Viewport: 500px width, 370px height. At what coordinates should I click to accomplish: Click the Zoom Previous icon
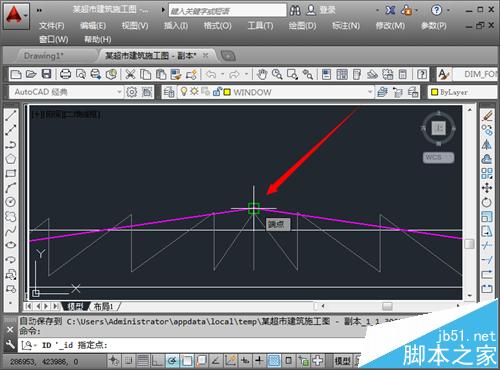pos(308,74)
